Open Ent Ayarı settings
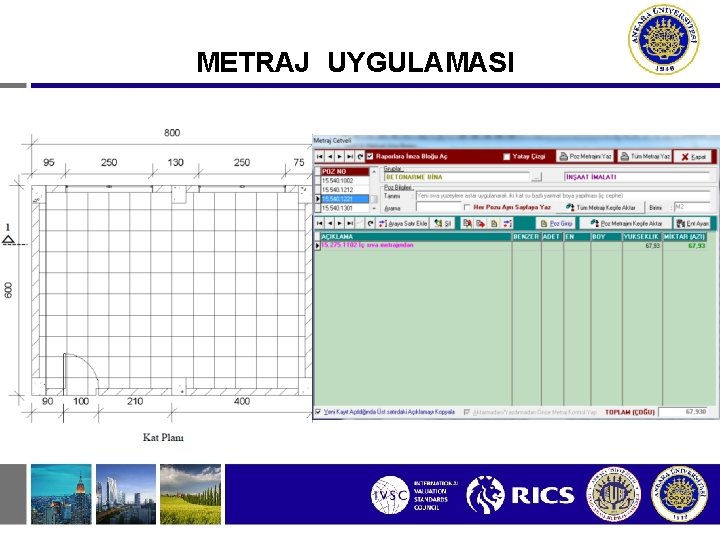The image size is (720, 540). (692, 223)
